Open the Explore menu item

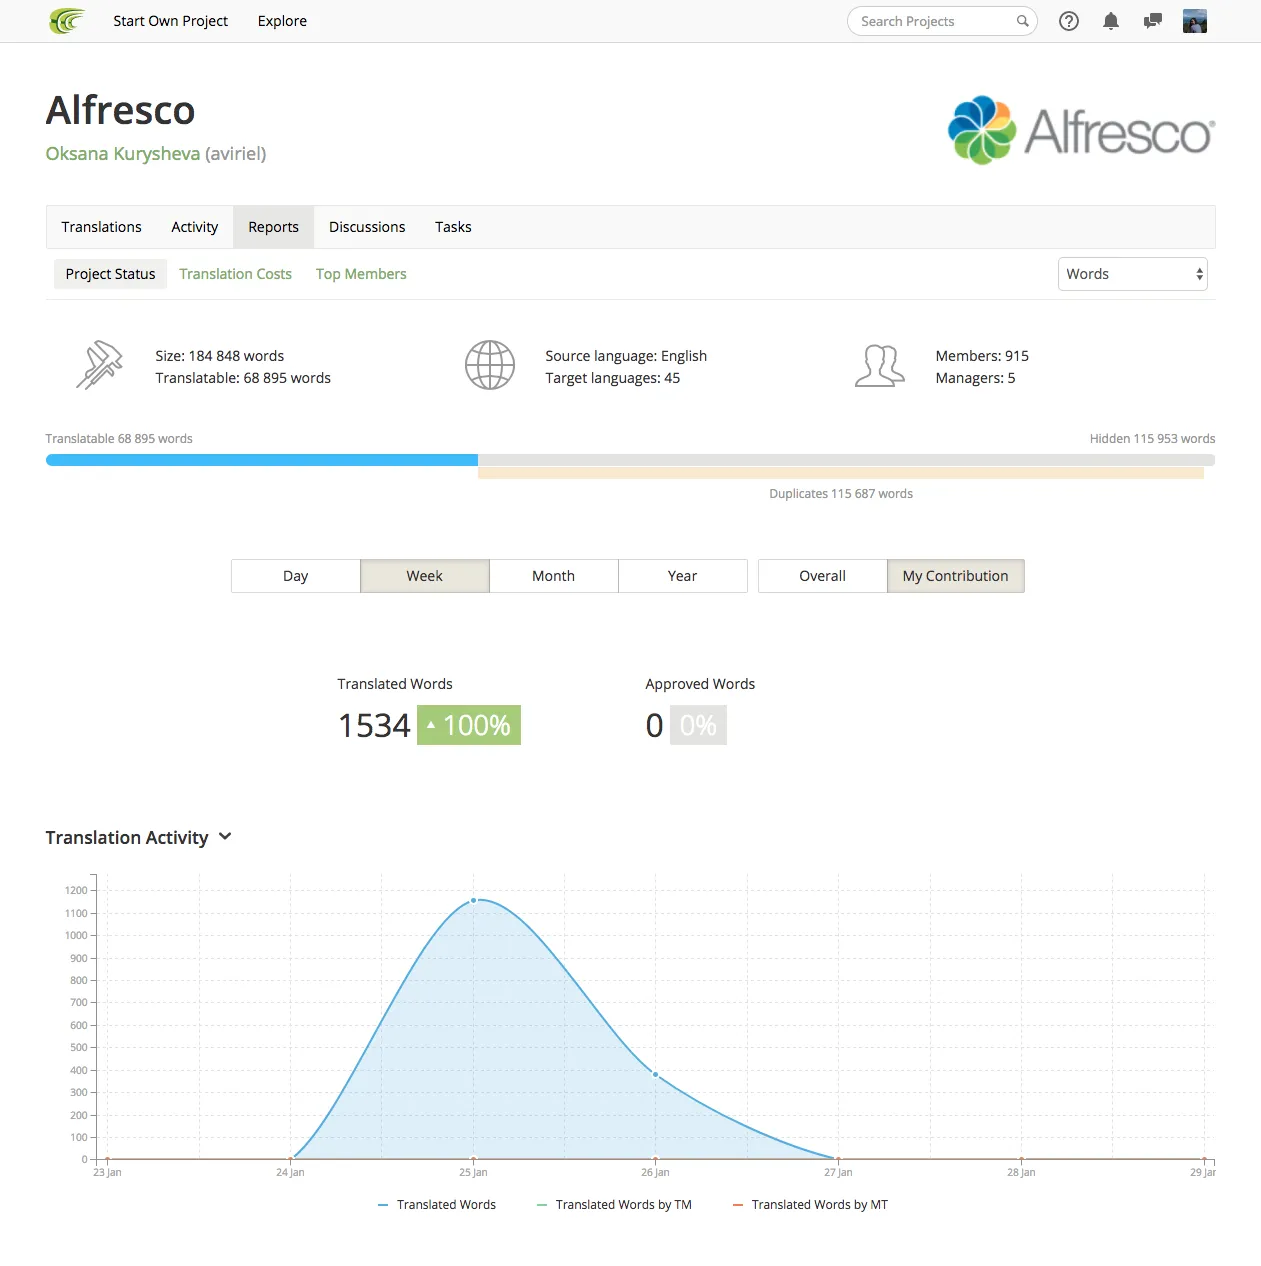pos(282,21)
